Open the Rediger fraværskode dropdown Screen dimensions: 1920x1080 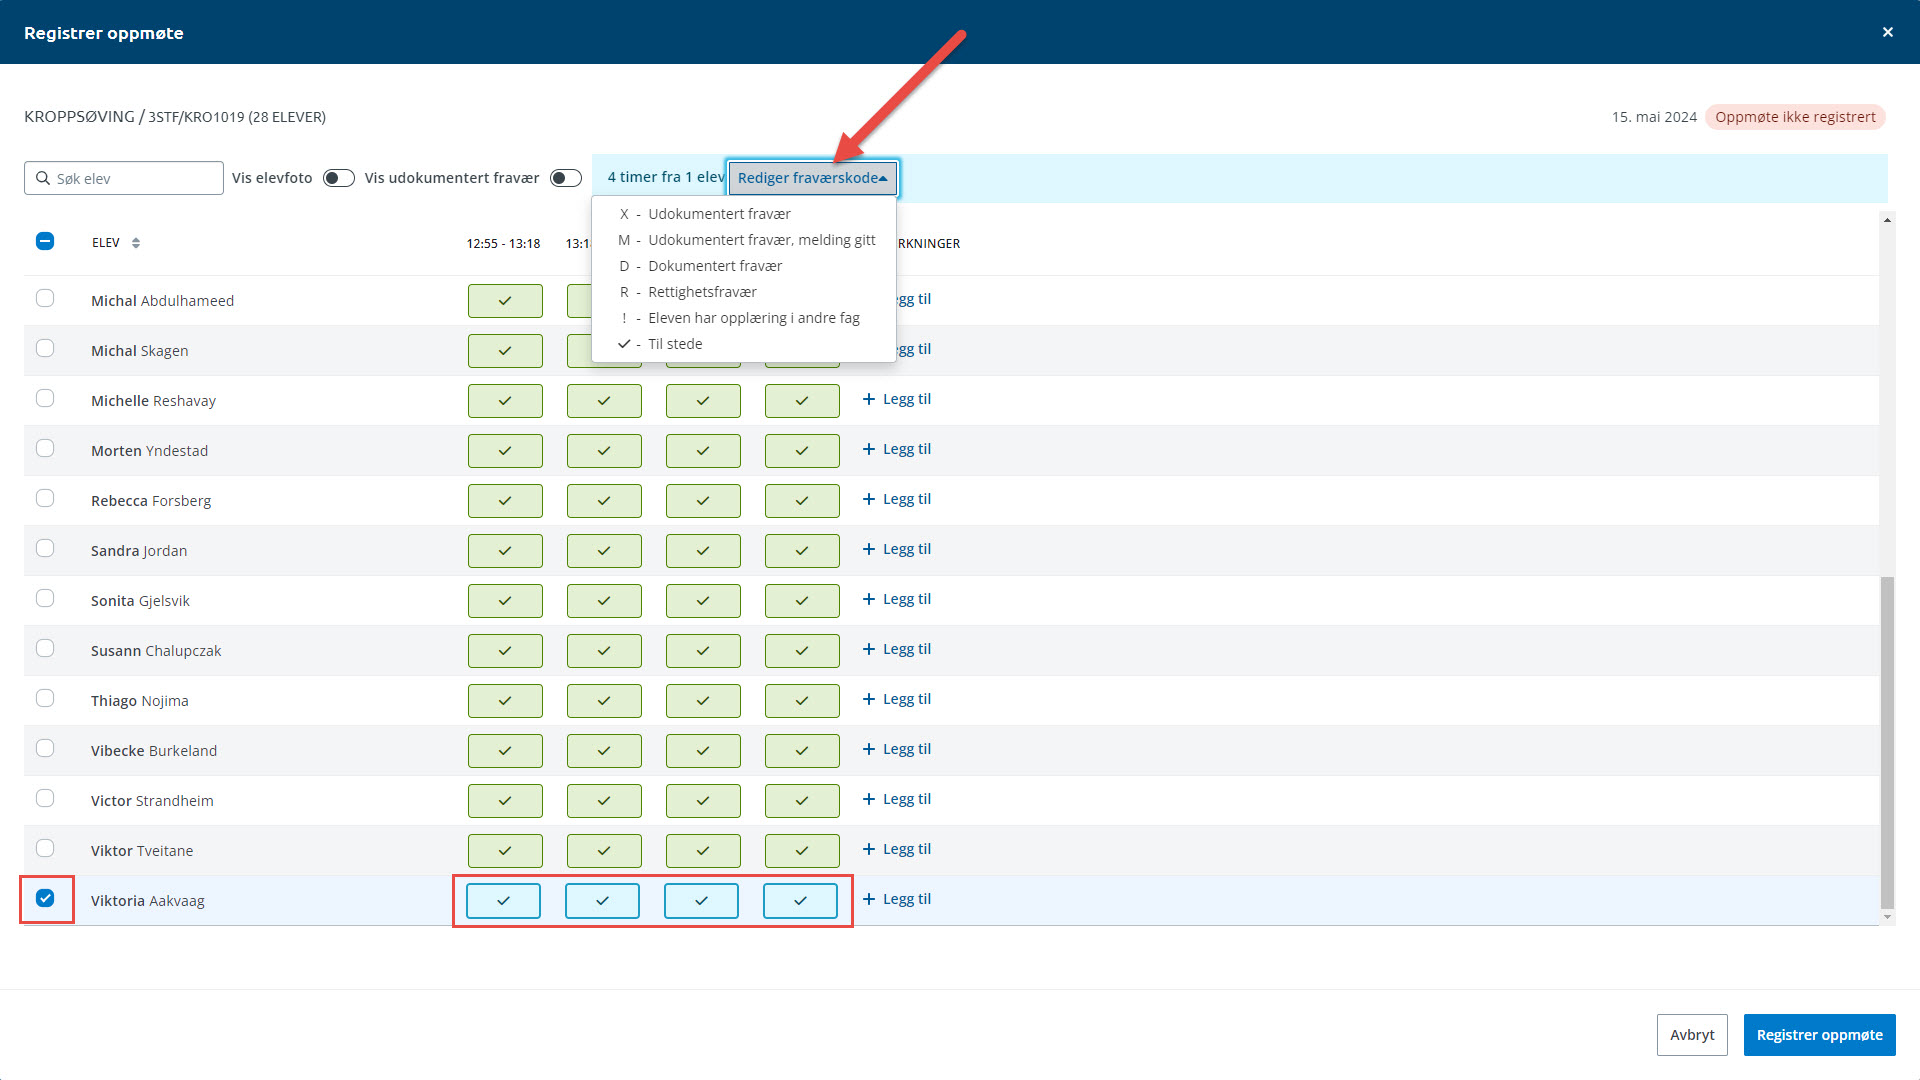(812, 178)
